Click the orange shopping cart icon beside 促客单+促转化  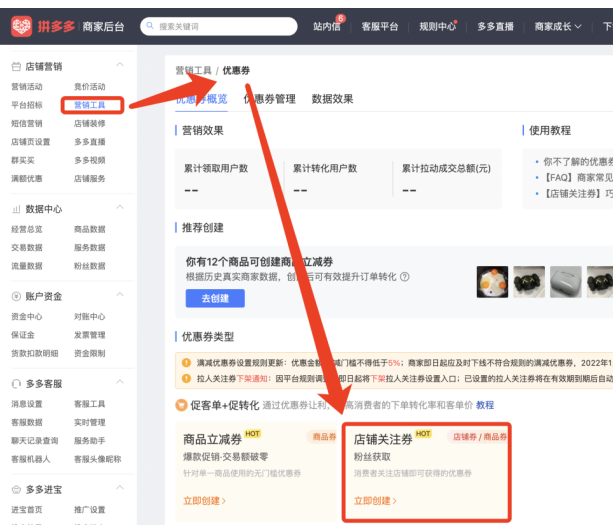coord(181,405)
